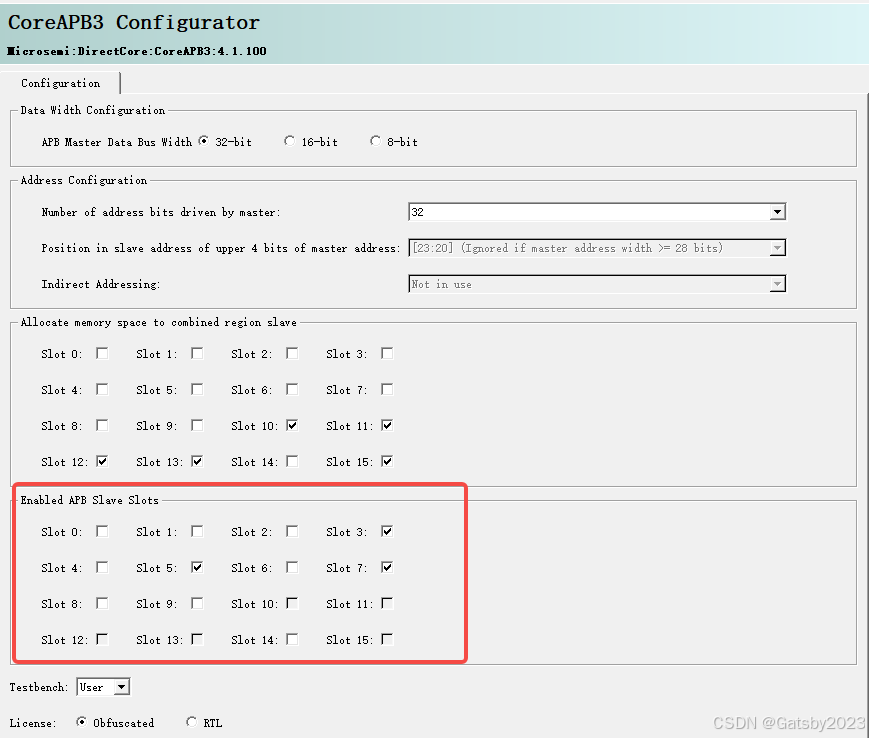
Task: Switch to the Configuration tab
Action: click(x=60, y=83)
